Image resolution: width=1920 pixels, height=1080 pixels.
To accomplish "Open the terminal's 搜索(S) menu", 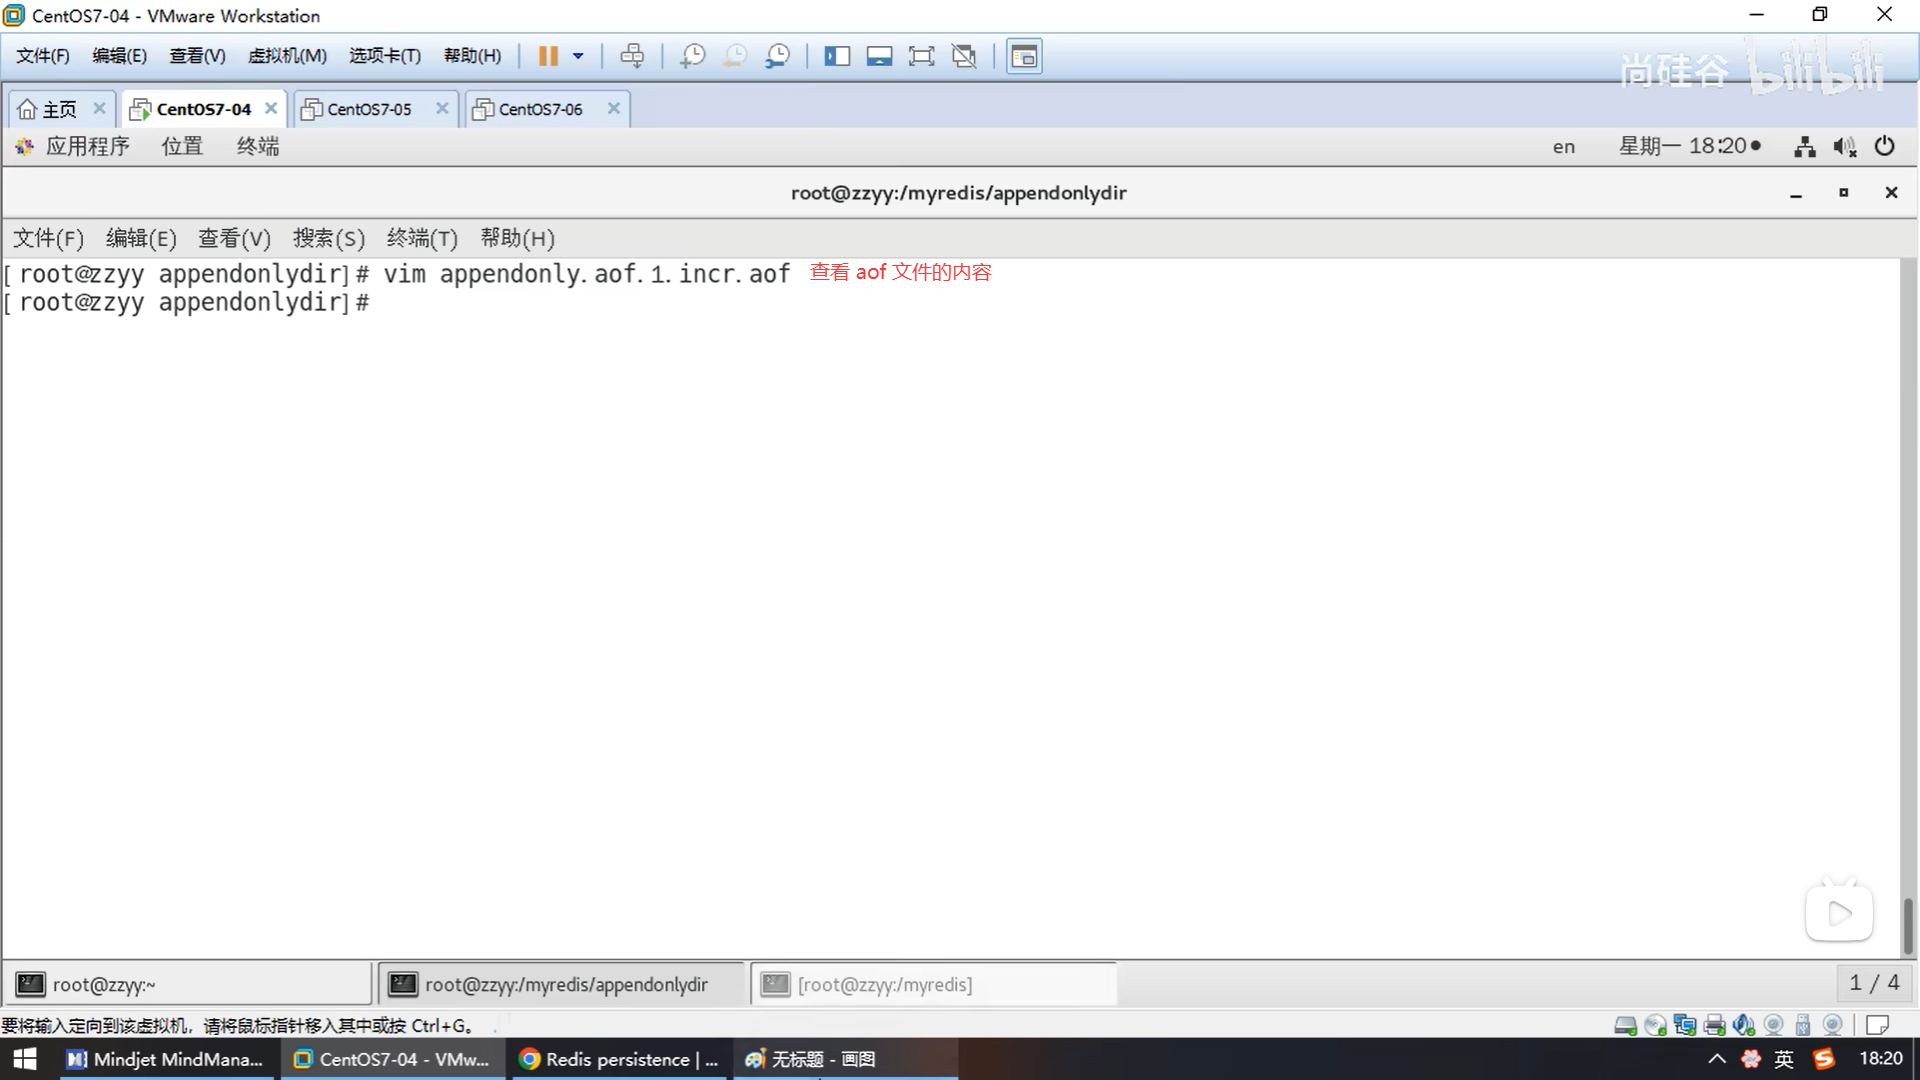I will [x=328, y=238].
